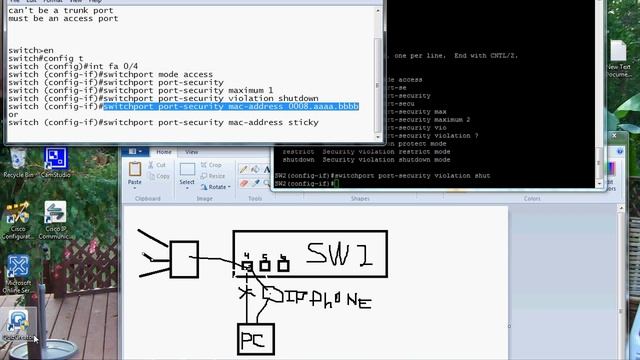The height and width of the screenshot is (360, 640).
Task: Click the 'shutdown Security violation shutdown mode' terminal line
Action: click(366, 160)
